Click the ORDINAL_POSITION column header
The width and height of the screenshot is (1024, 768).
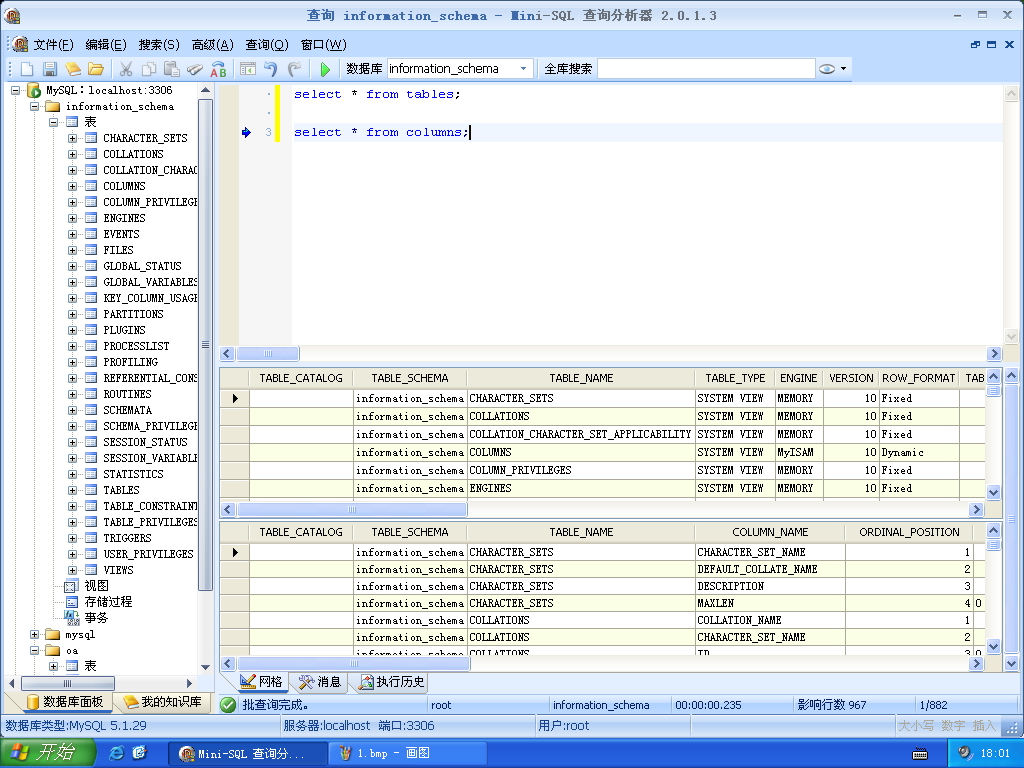point(909,532)
